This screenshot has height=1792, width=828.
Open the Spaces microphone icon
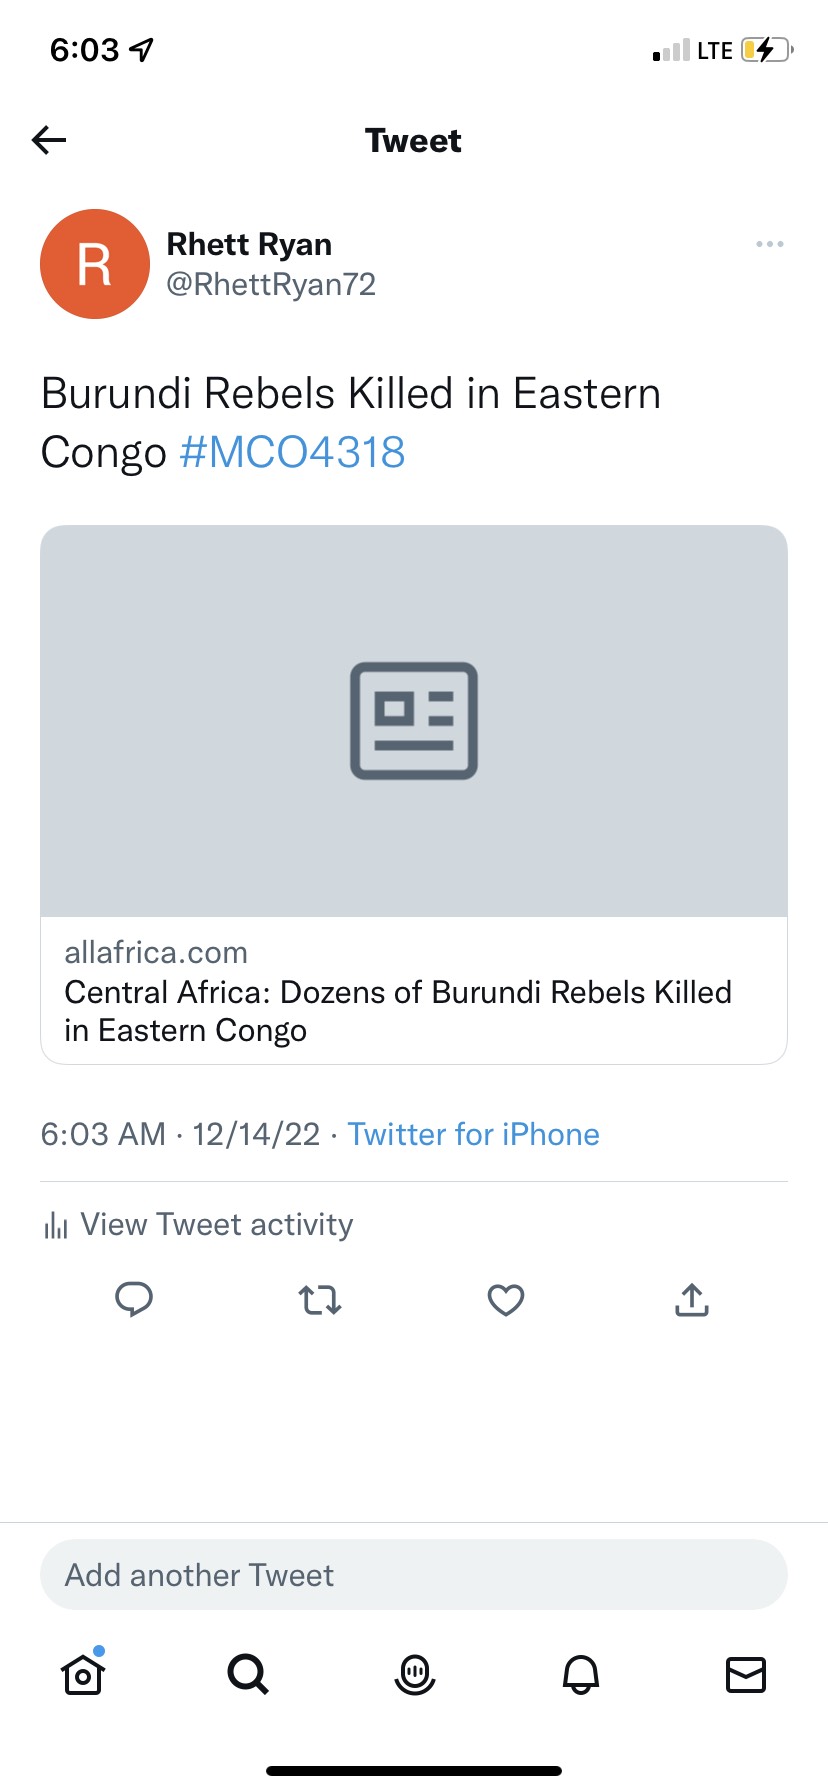(x=414, y=1674)
